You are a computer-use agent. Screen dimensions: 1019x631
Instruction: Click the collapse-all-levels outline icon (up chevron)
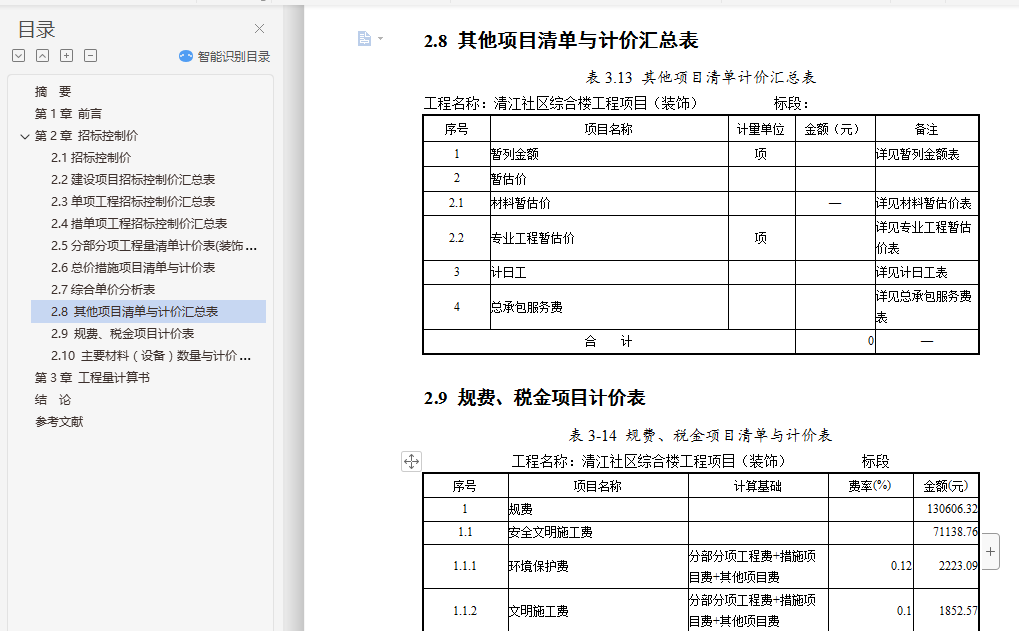pyautogui.click(x=42, y=56)
